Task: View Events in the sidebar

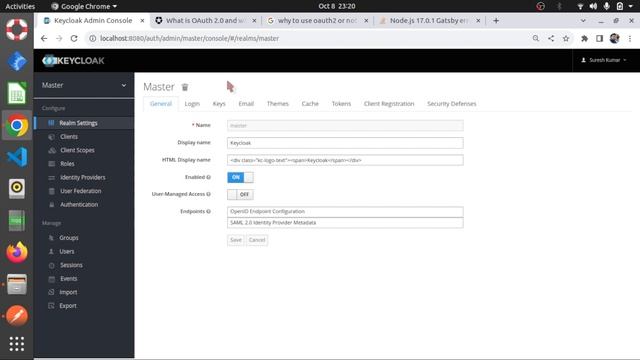Action: click(69, 278)
